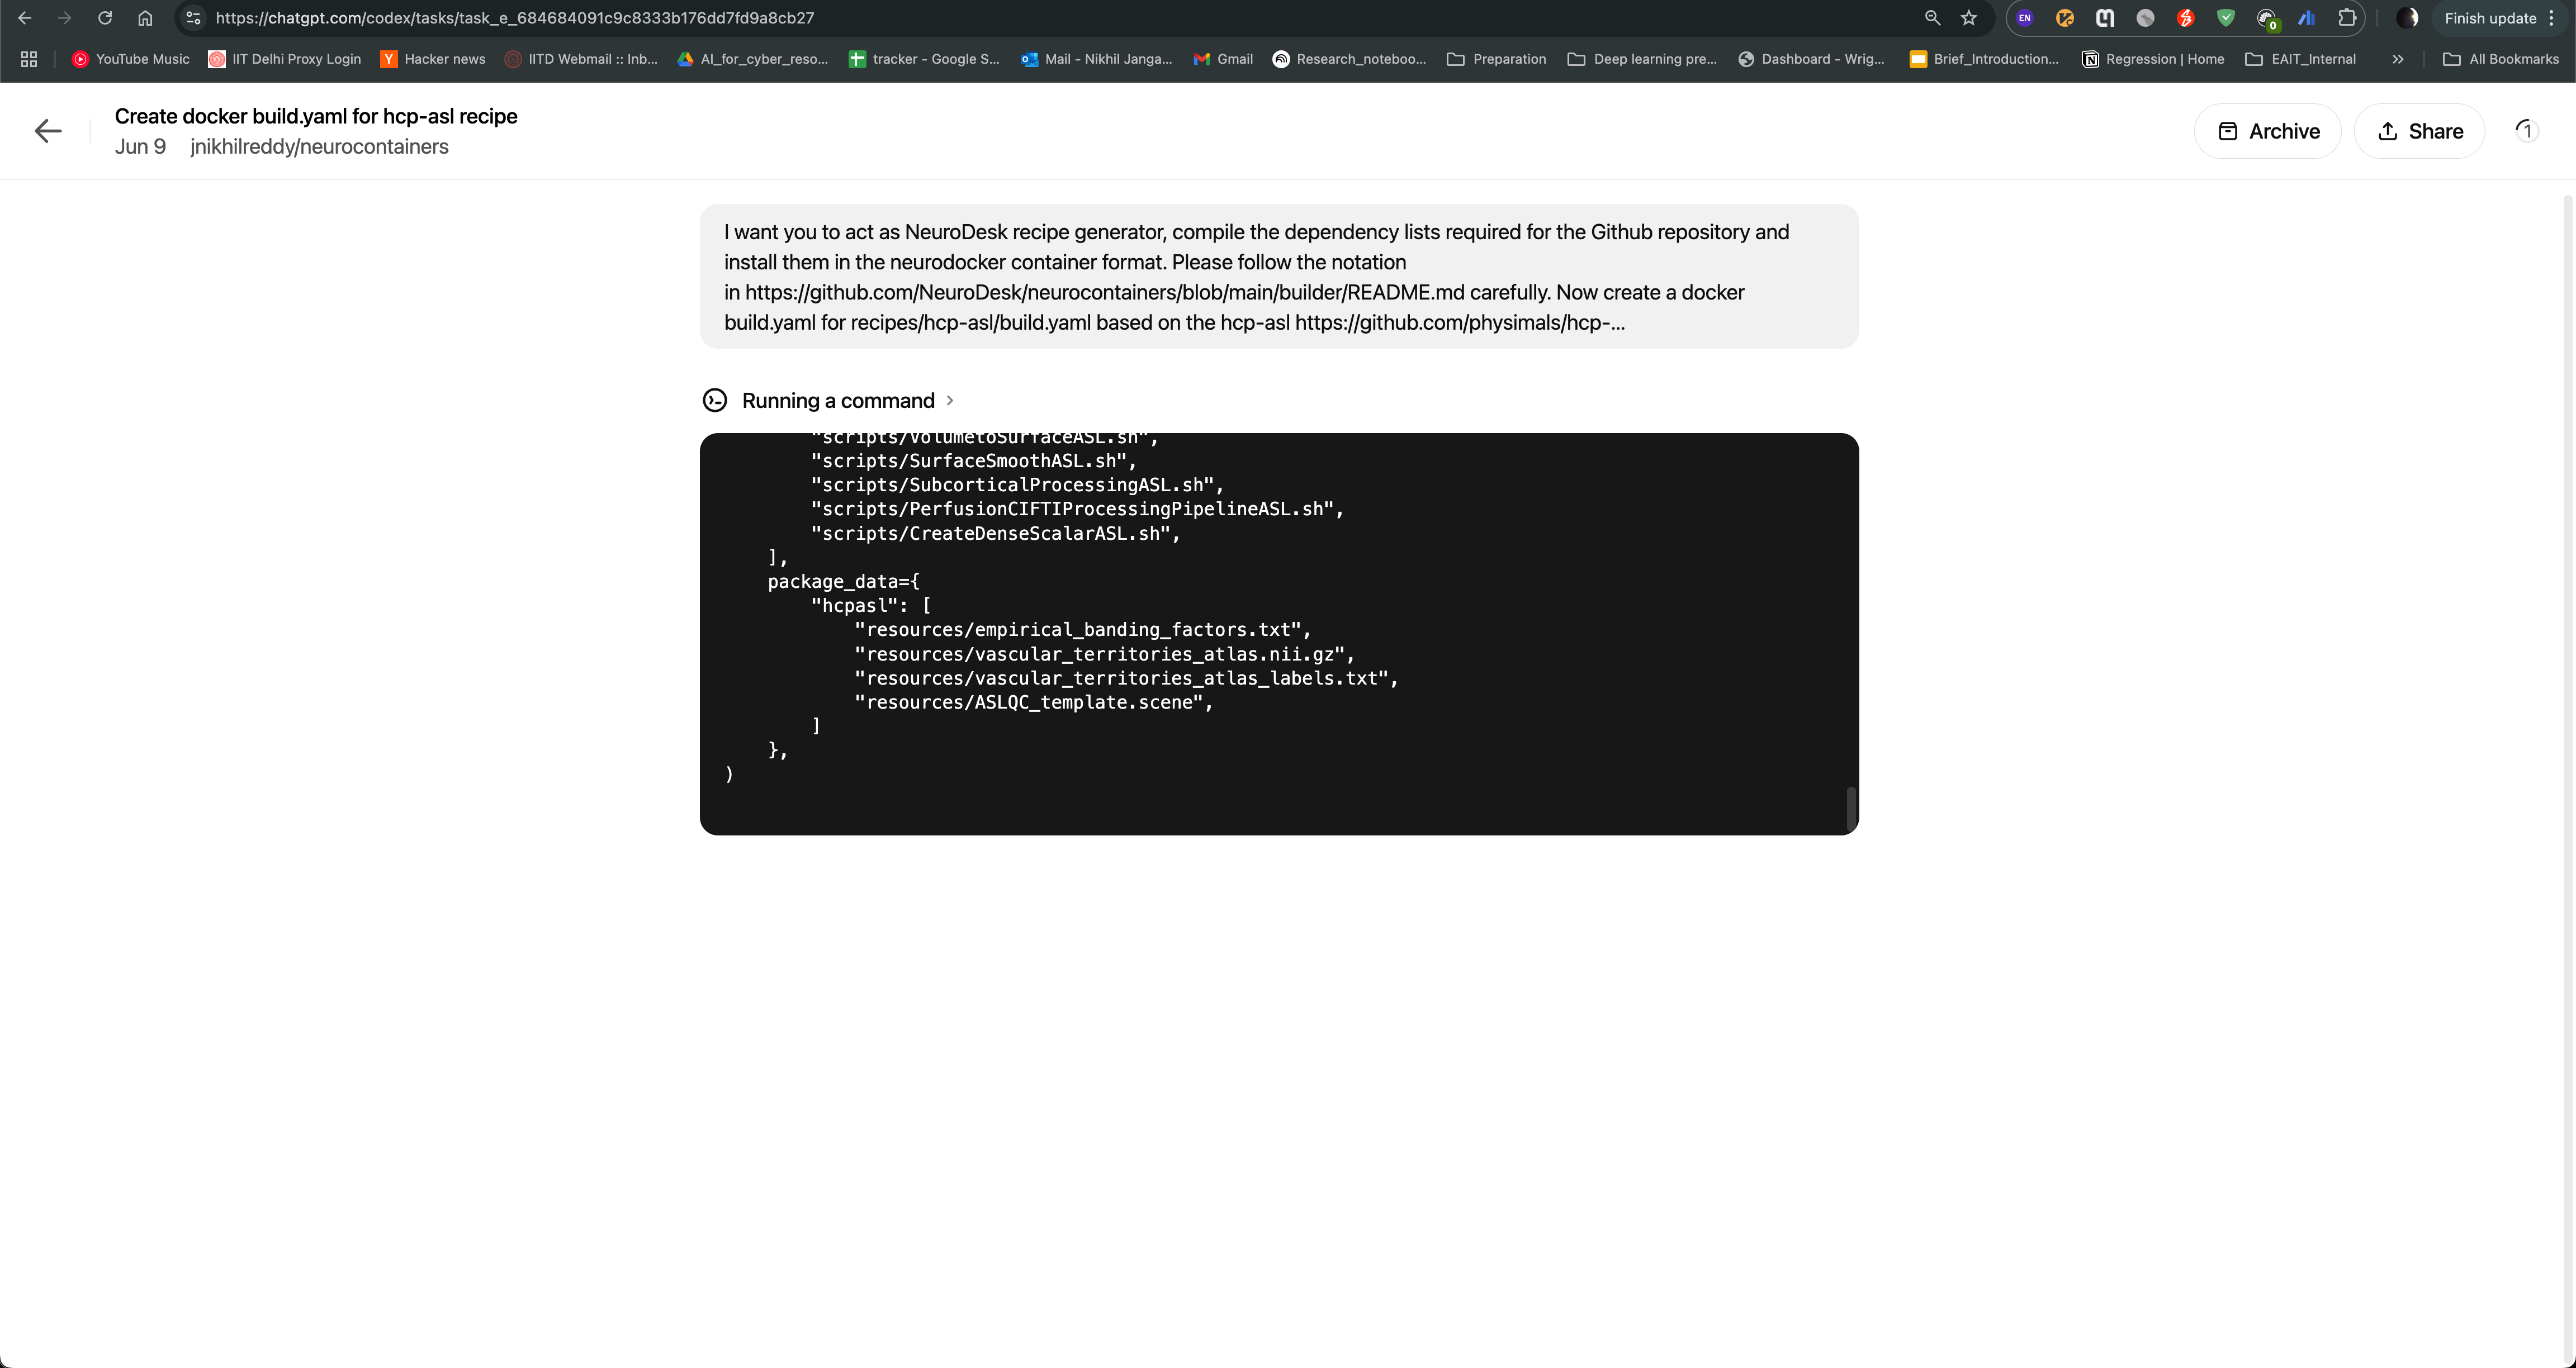The height and width of the screenshot is (1368, 2576).
Task: Open the zoom magnifier in address bar
Action: pos(1932,18)
